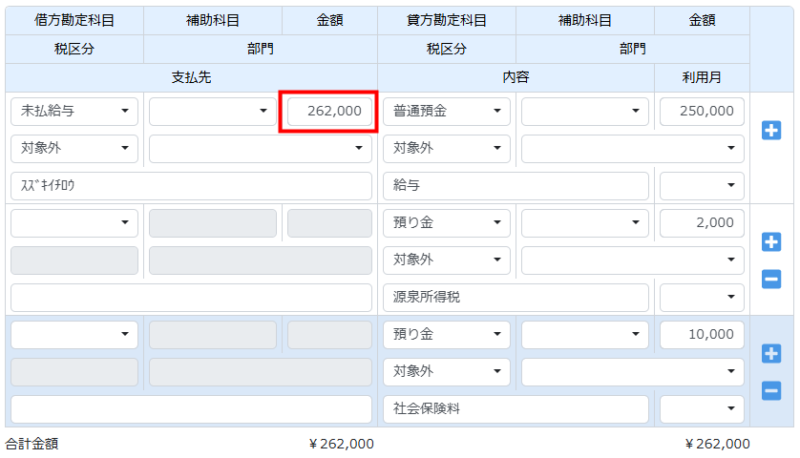Expand the 預り金 dropdown in the 源泉所得税 row
The height and width of the screenshot is (458, 800).
446,223
